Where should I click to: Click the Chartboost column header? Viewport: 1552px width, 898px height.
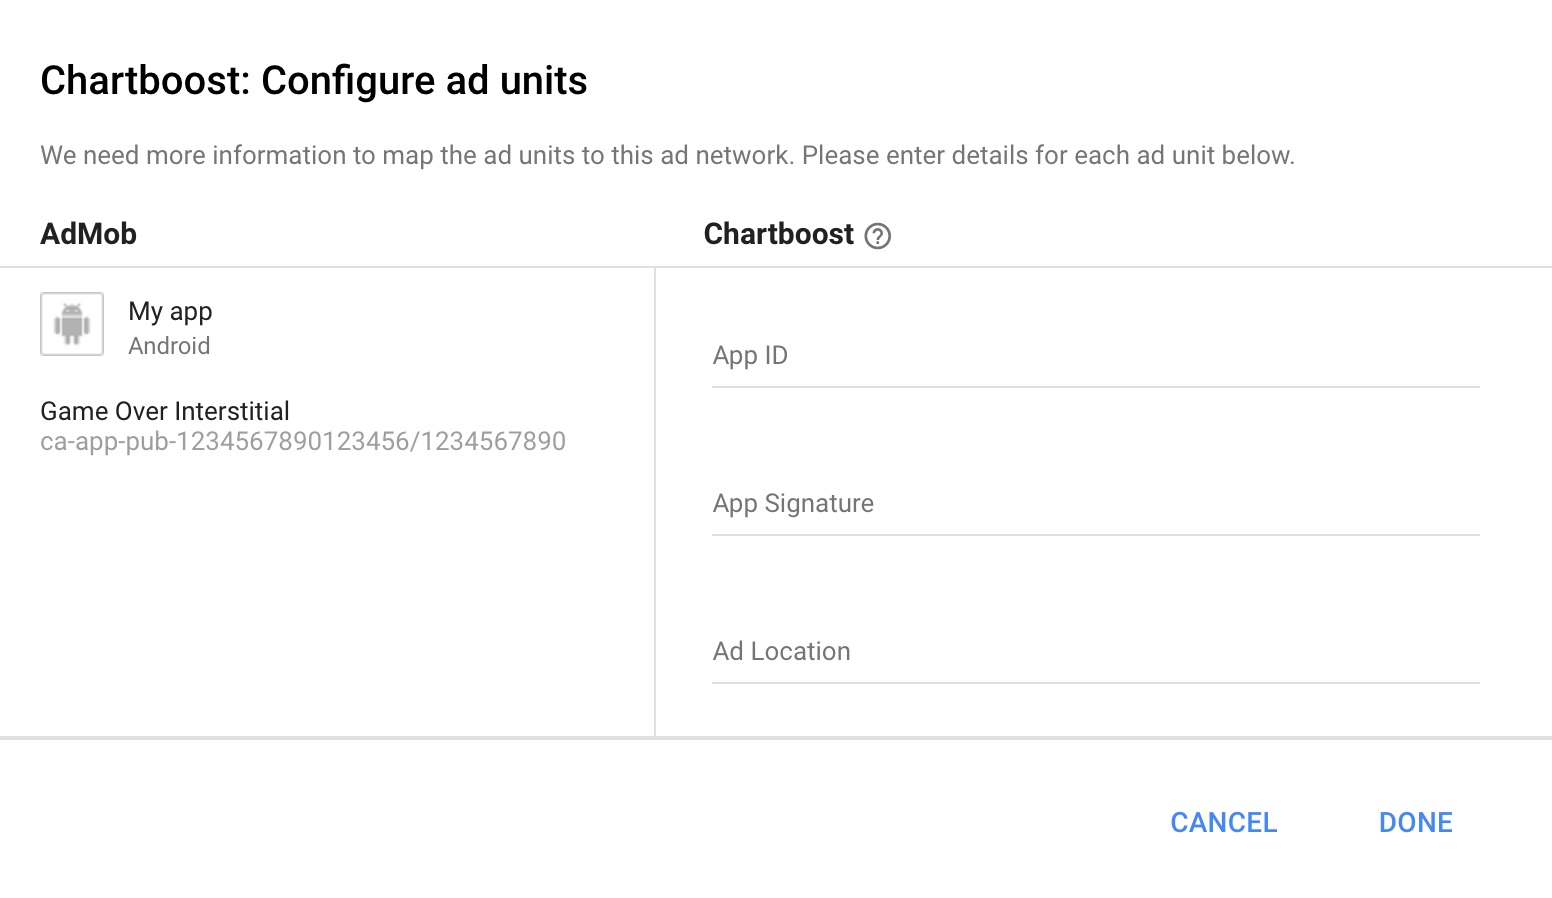pyautogui.click(x=779, y=233)
